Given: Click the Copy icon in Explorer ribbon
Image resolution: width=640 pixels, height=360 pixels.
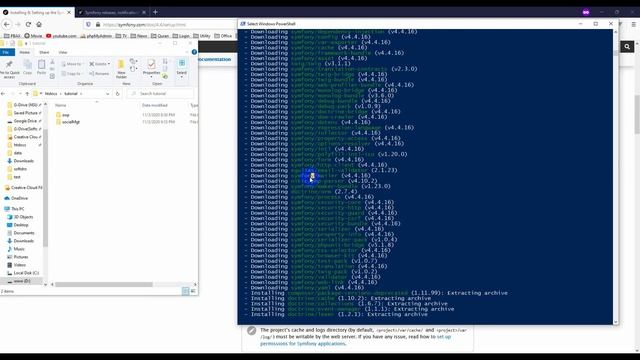Looking at the screenshot, I should [27, 67].
